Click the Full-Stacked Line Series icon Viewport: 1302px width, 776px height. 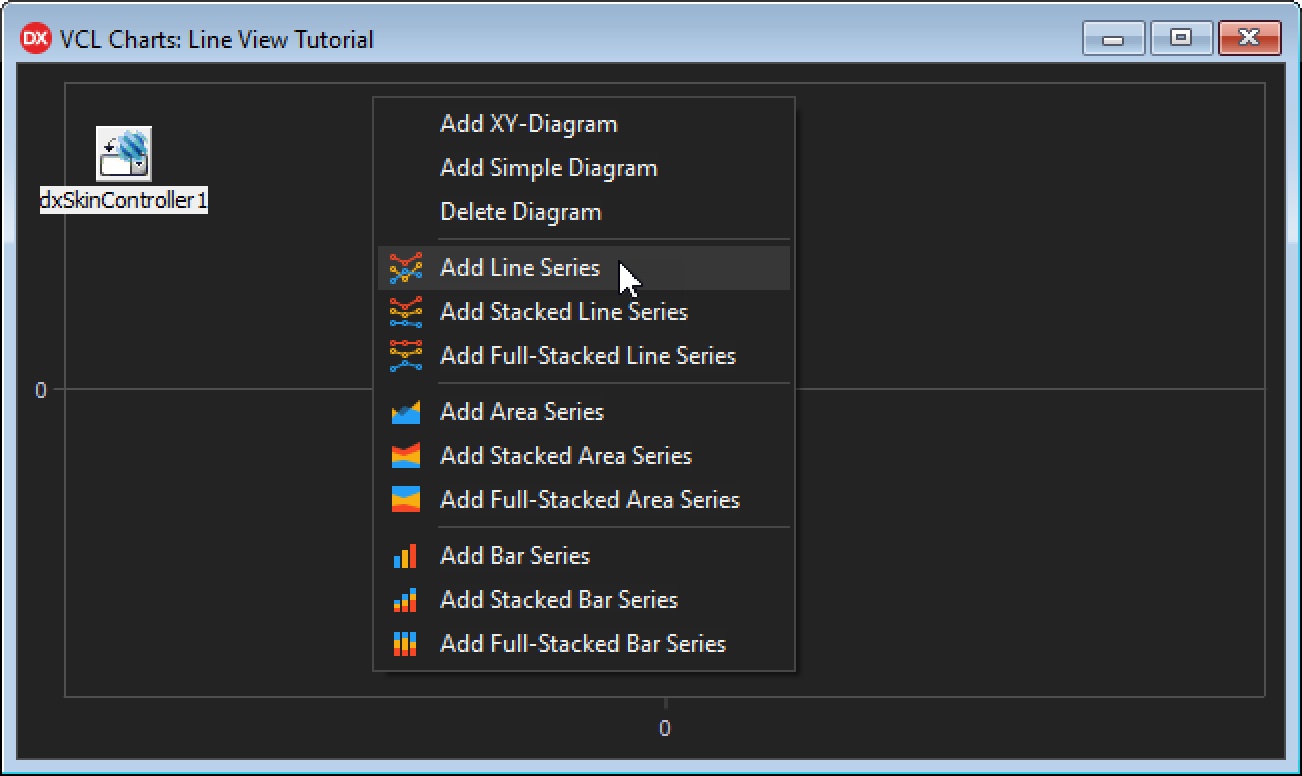point(405,356)
